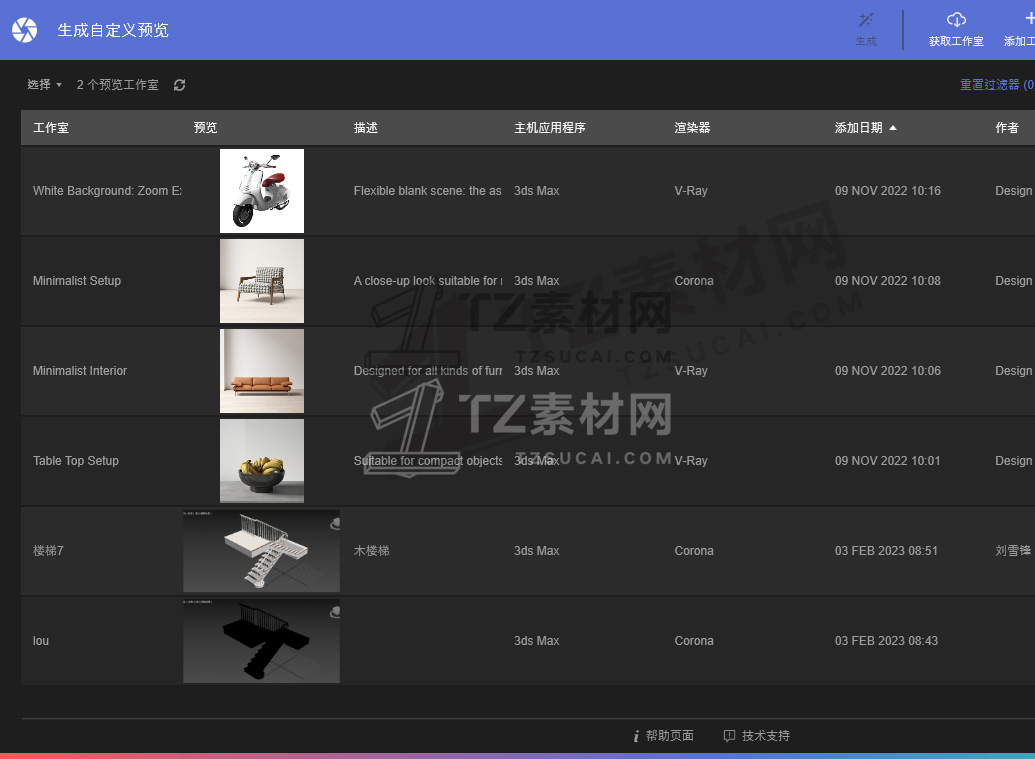Click the date 09 NOV 2022 10:08
The image size is (1035, 759).
pos(888,280)
